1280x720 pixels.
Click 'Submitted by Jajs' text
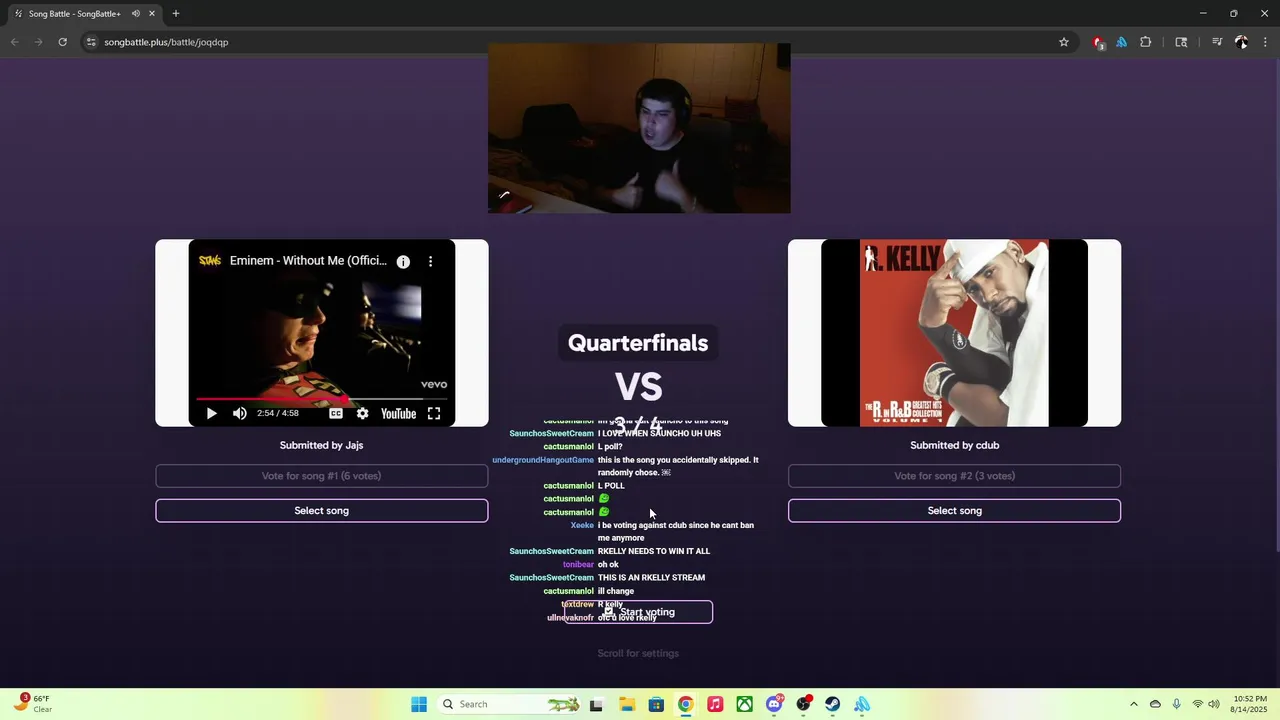321,445
